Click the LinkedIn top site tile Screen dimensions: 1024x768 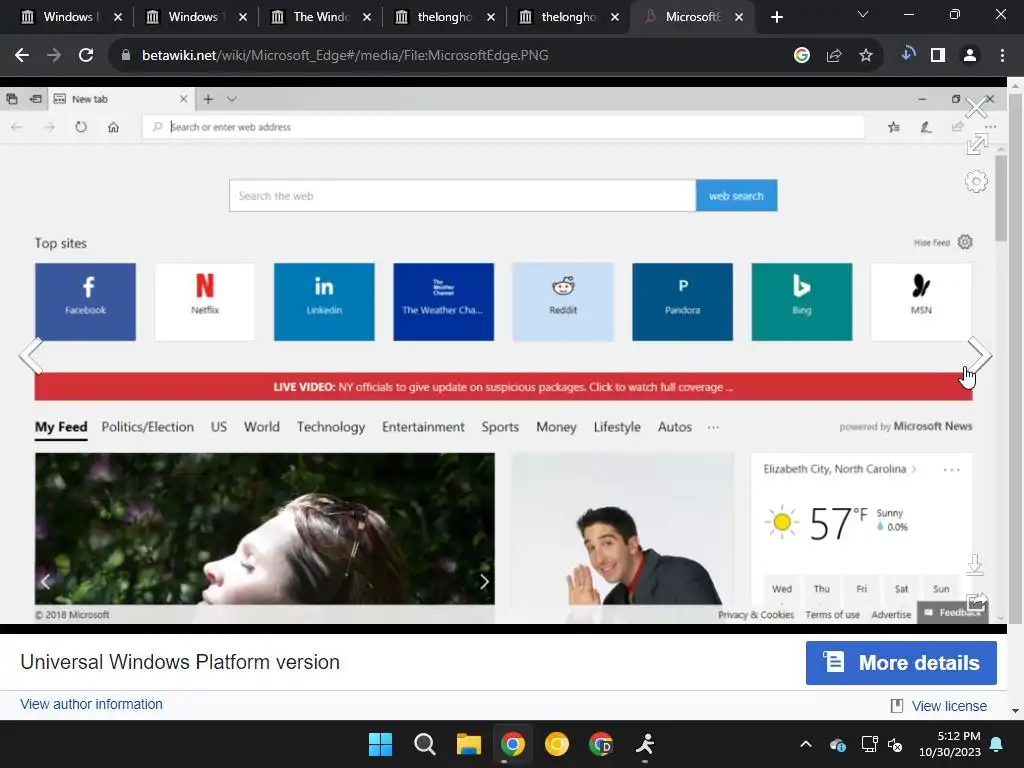pos(324,302)
